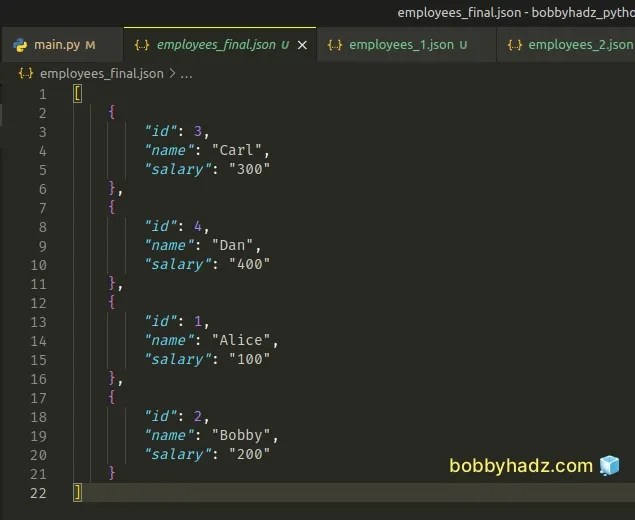
Task: Click the salary value "400"
Action: (249, 264)
